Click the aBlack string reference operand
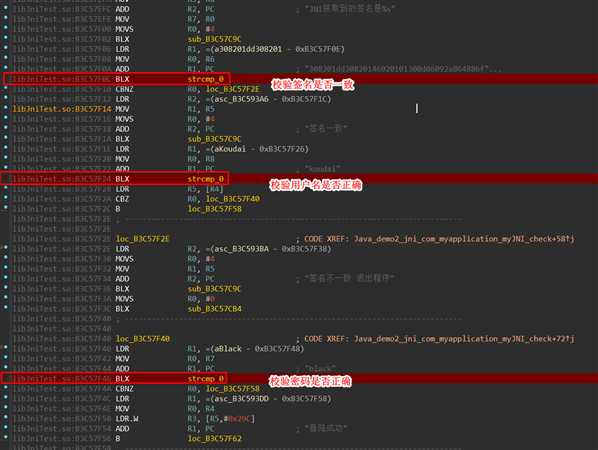This screenshot has height=450, width=598. click(227, 349)
